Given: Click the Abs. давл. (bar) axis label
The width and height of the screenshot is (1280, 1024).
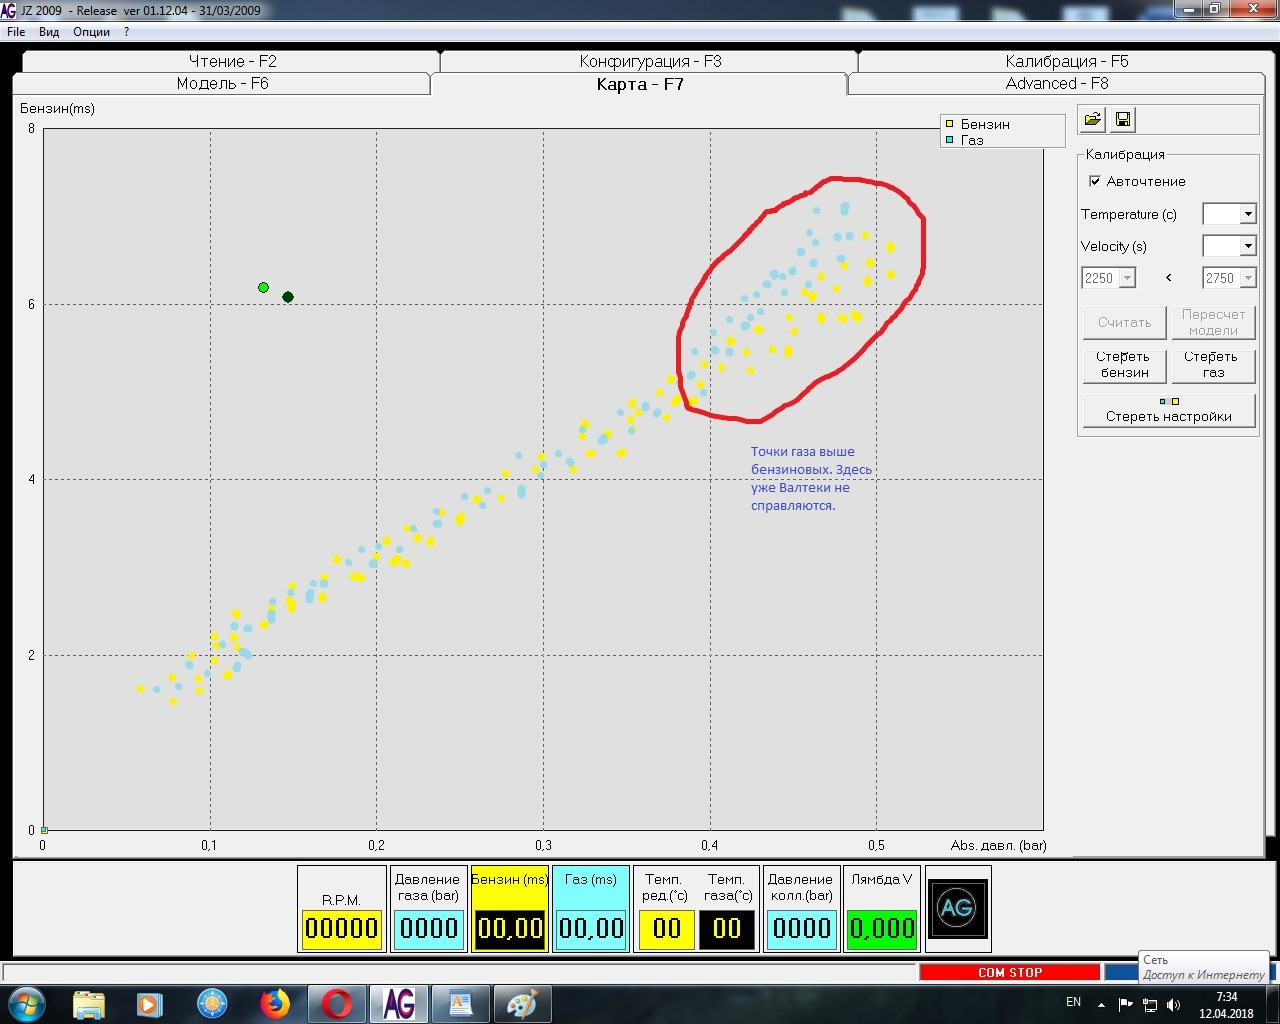Looking at the screenshot, I should (x=998, y=845).
